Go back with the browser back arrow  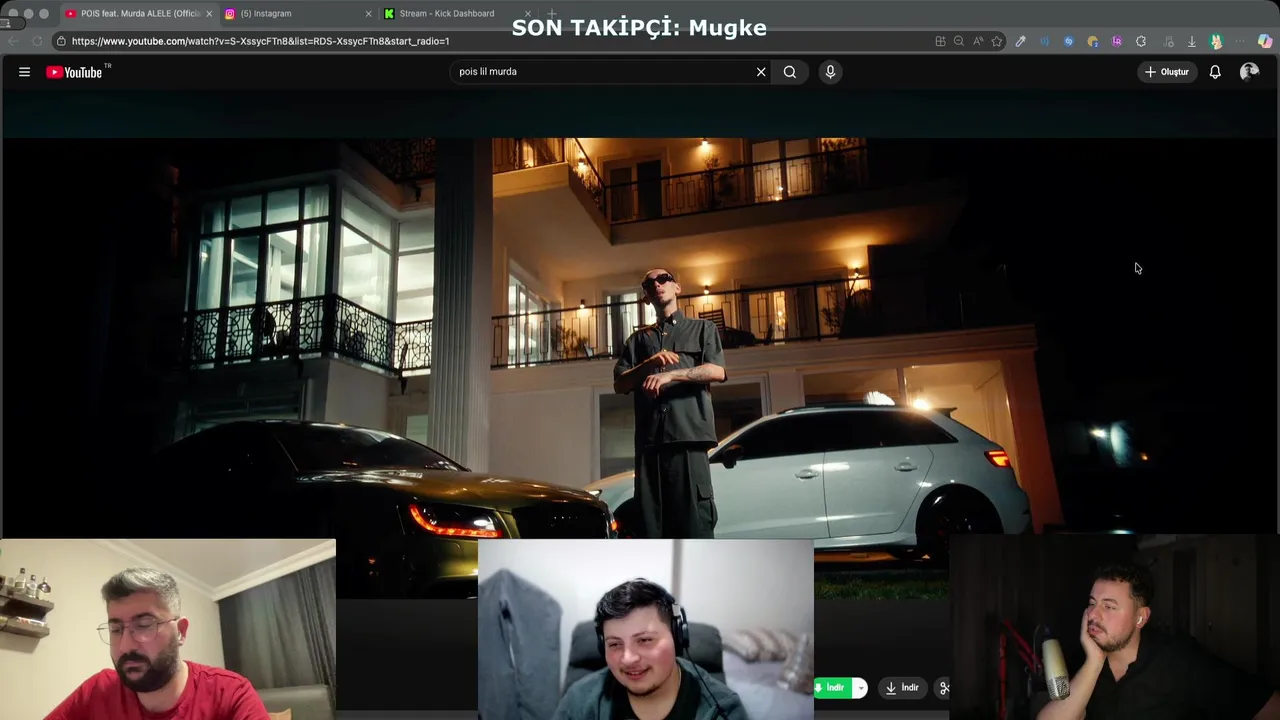pos(12,41)
